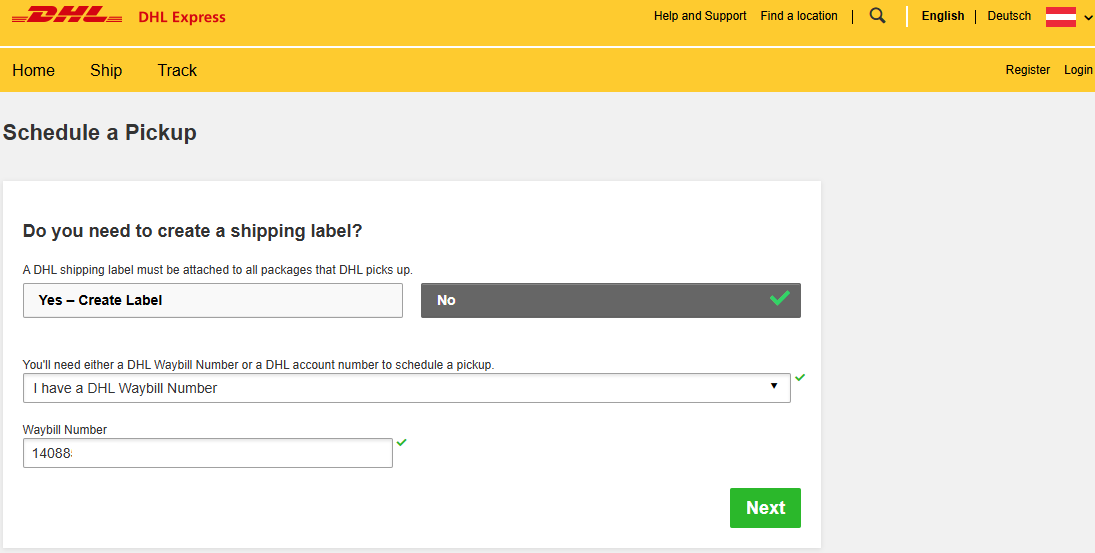Select the 'No' shipping label option
Viewport: 1095px width, 553px height.
pos(610,300)
